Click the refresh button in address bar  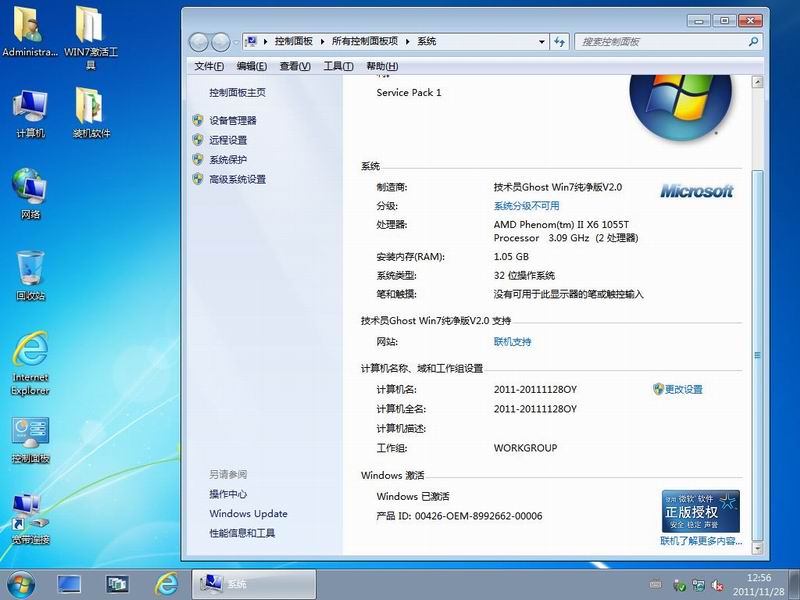tap(560, 42)
